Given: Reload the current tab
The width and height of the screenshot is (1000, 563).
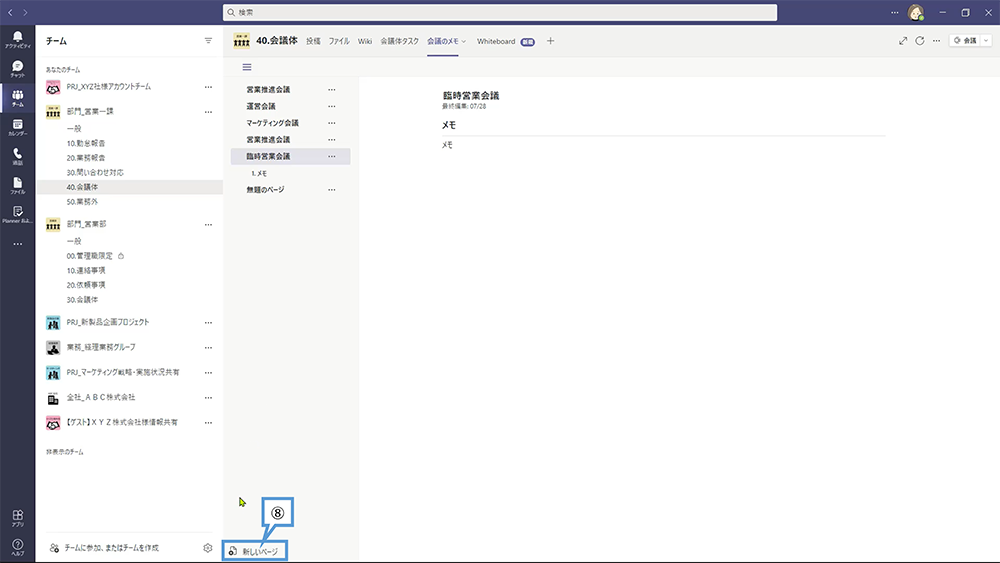Looking at the screenshot, I should click(920, 41).
